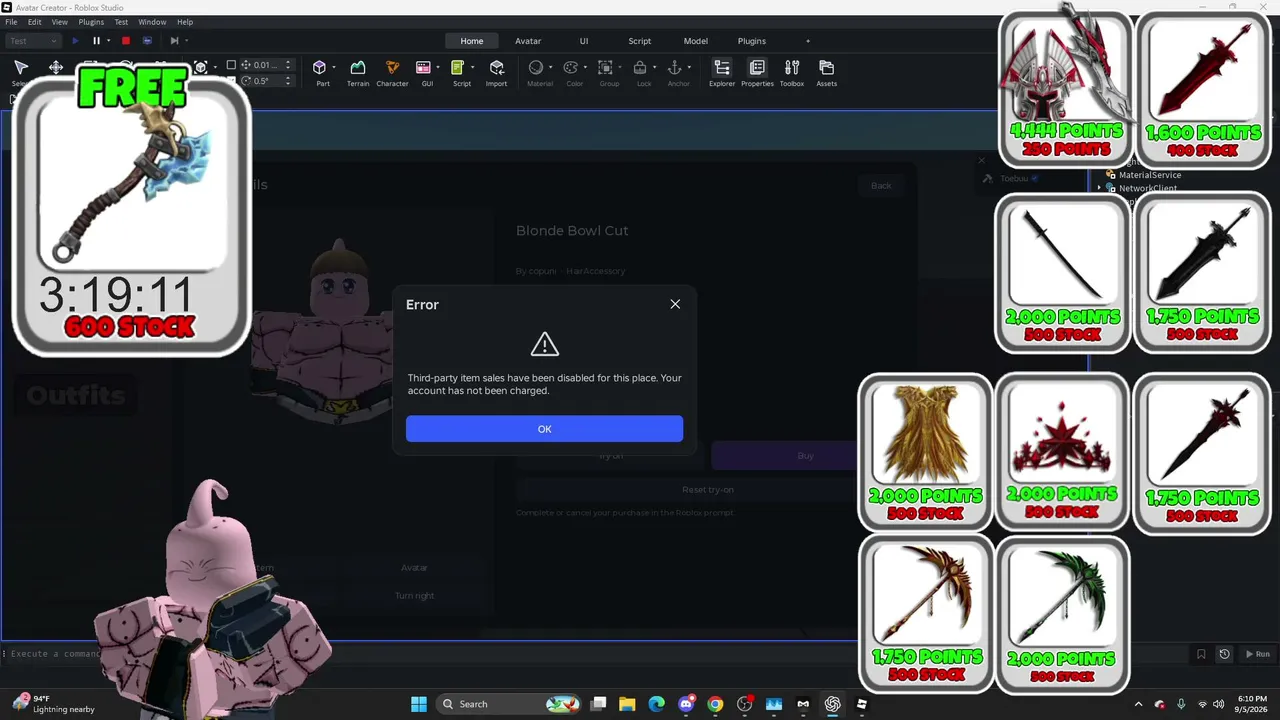Click the Reset try-on button
1280x720 pixels.
click(708, 490)
